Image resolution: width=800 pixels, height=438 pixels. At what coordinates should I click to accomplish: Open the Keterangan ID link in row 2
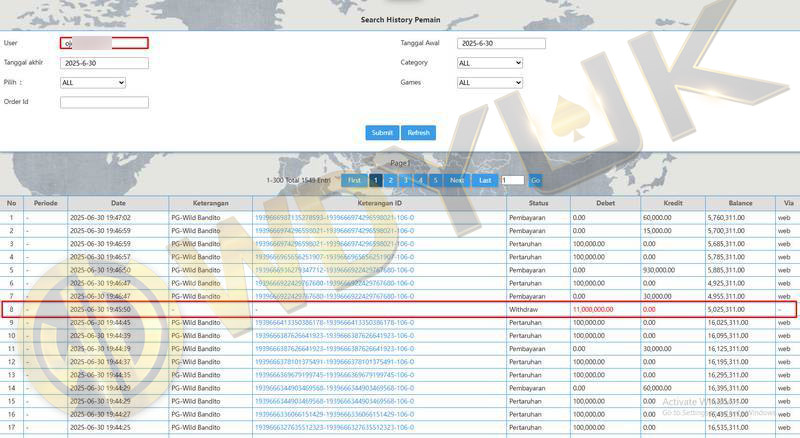(x=335, y=231)
